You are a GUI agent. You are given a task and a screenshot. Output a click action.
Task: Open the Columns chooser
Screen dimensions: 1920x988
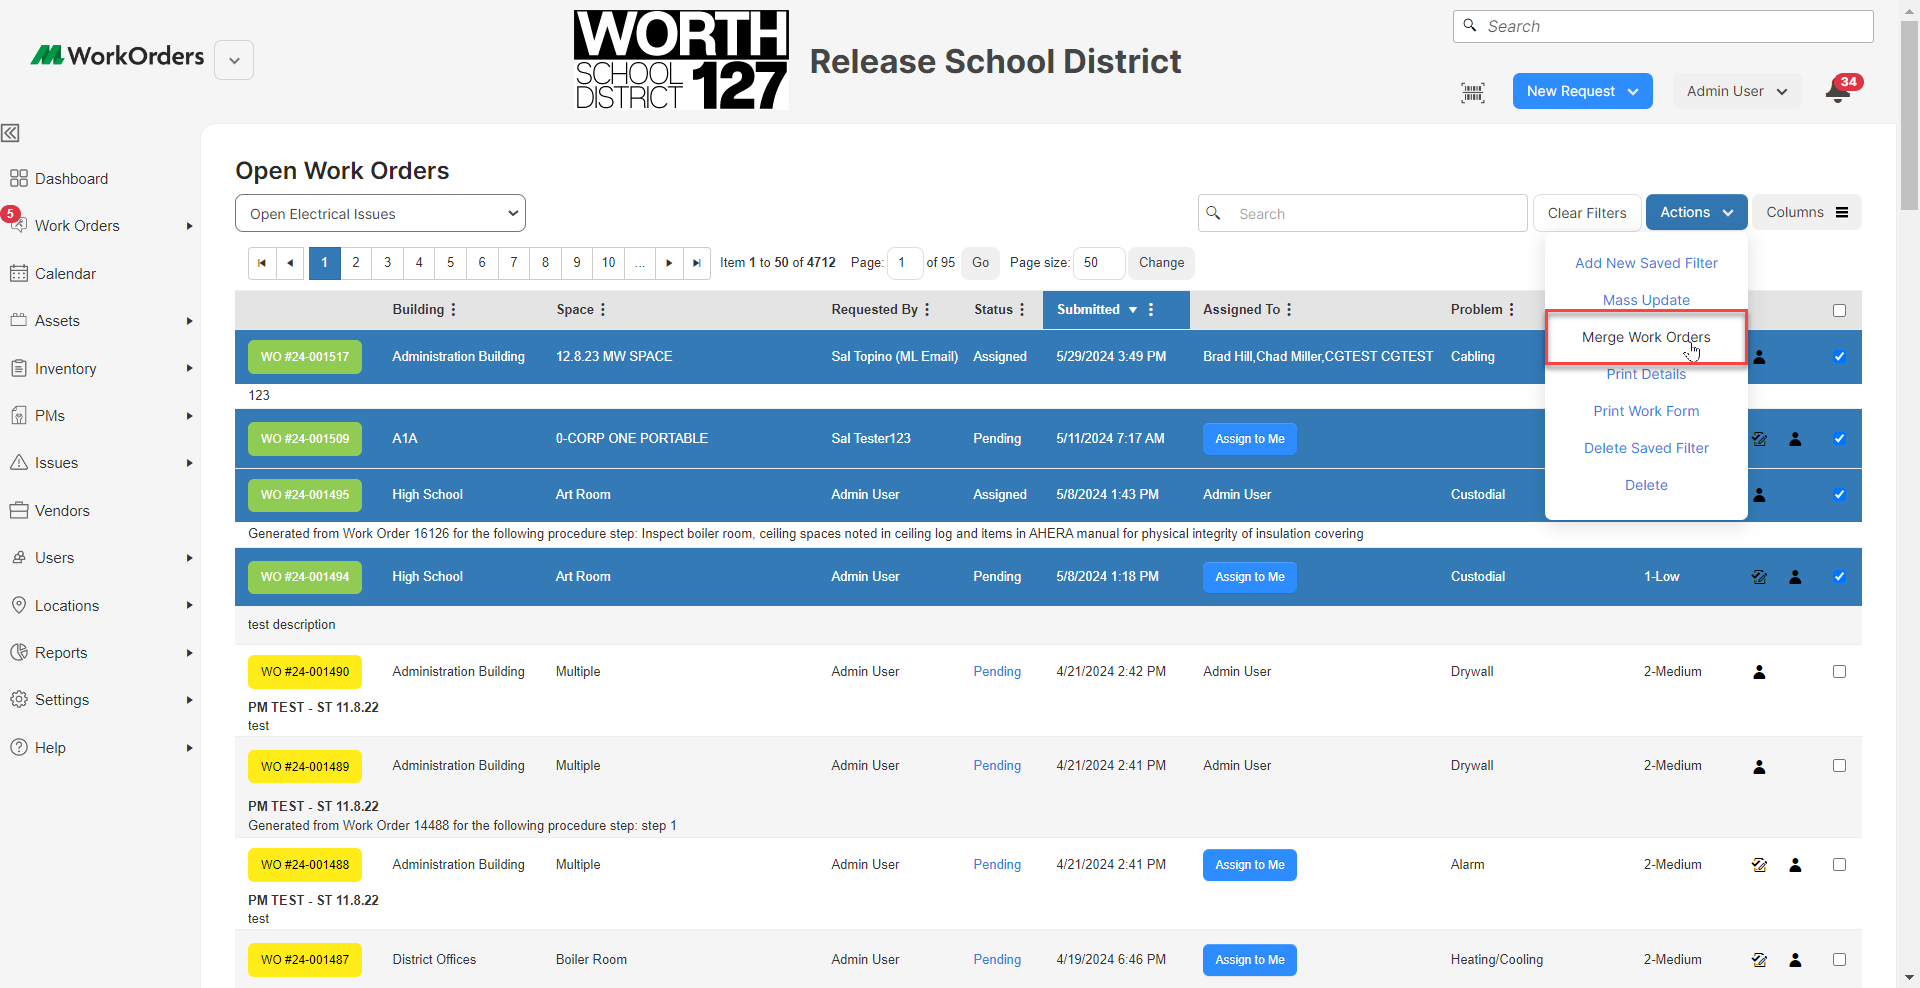[x=1806, y=212]
